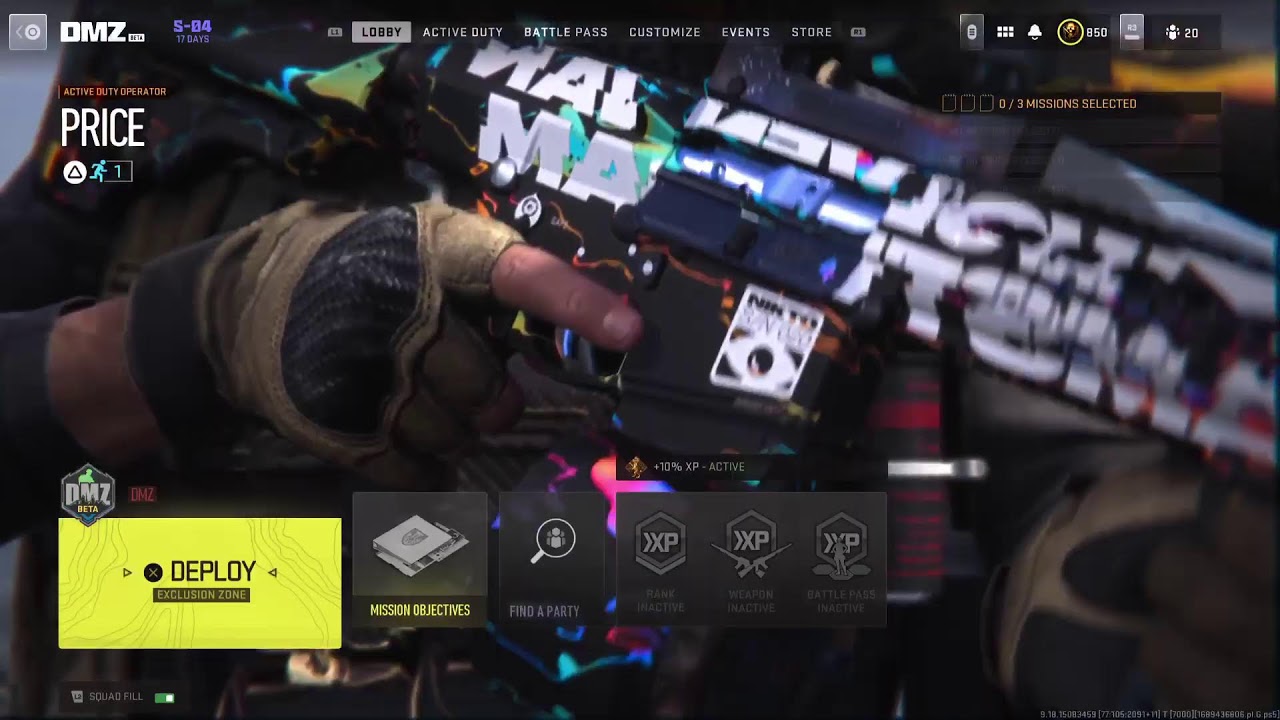1280x720 pixels.
Task: Click the 0 / 3 Missions Selected text
Action: (x=1067, y=103)
